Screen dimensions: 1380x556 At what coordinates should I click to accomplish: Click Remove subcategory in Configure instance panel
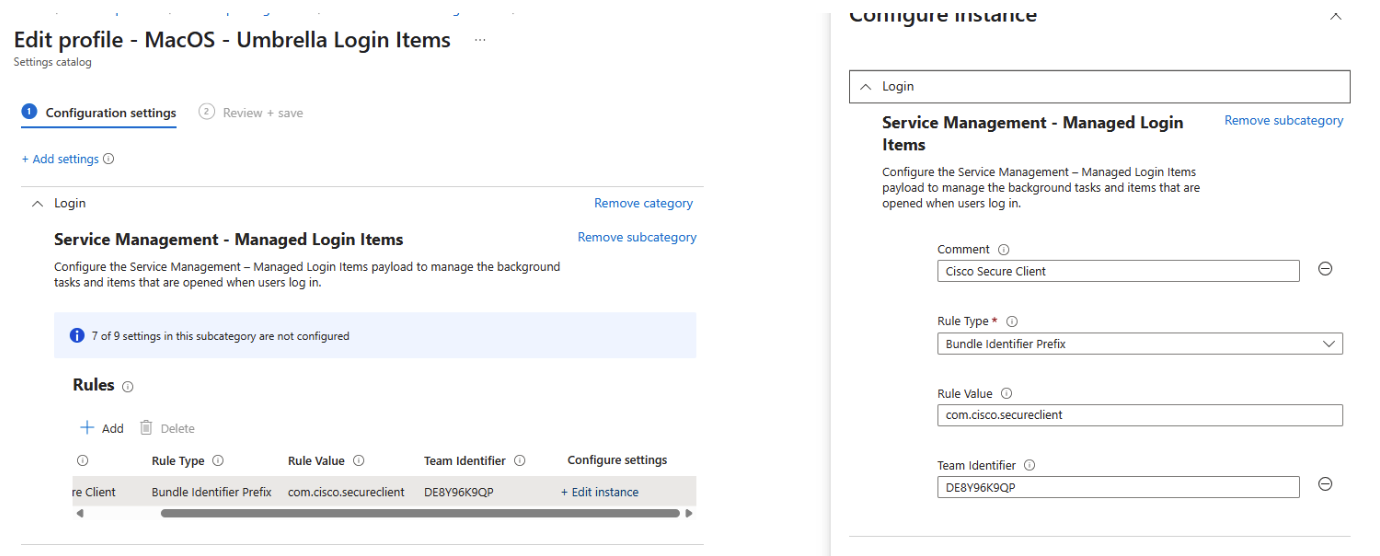click(x=1284, y=120)
